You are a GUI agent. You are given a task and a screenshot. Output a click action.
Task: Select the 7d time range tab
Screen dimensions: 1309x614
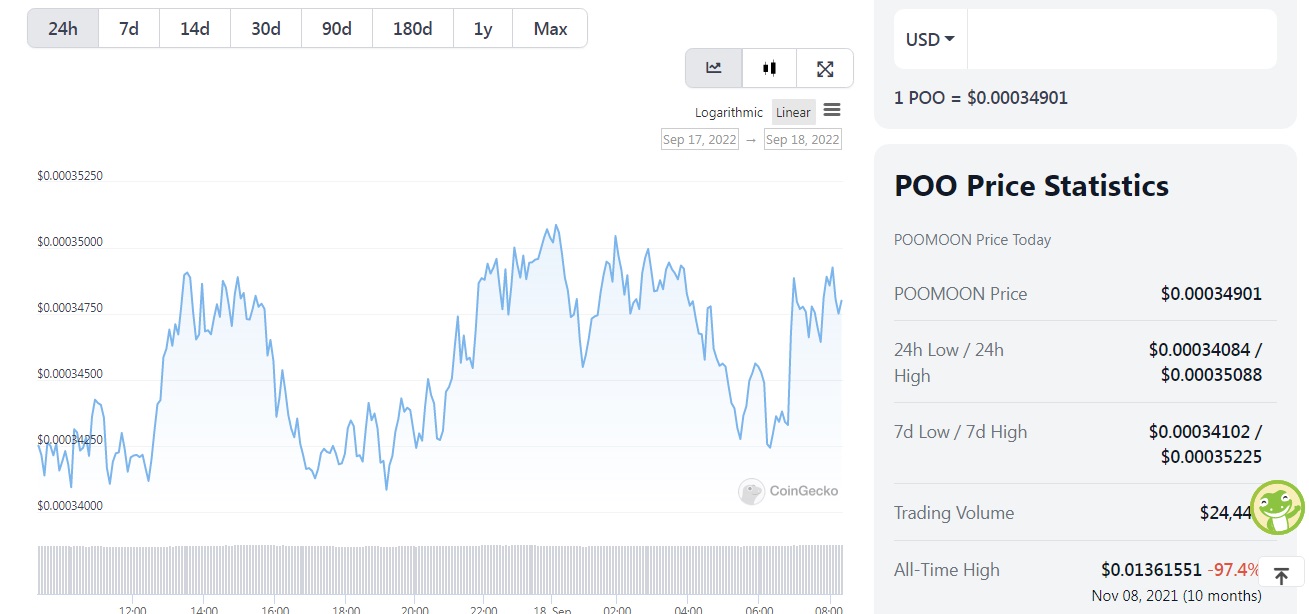[129, 28]
